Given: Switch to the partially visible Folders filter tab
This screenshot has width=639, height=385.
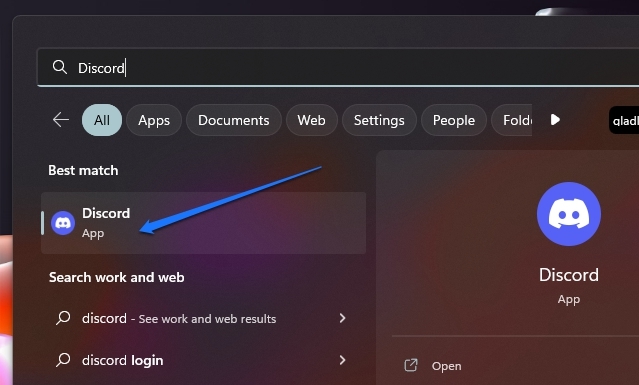Looking at the screenshot, I should (512, 120).
